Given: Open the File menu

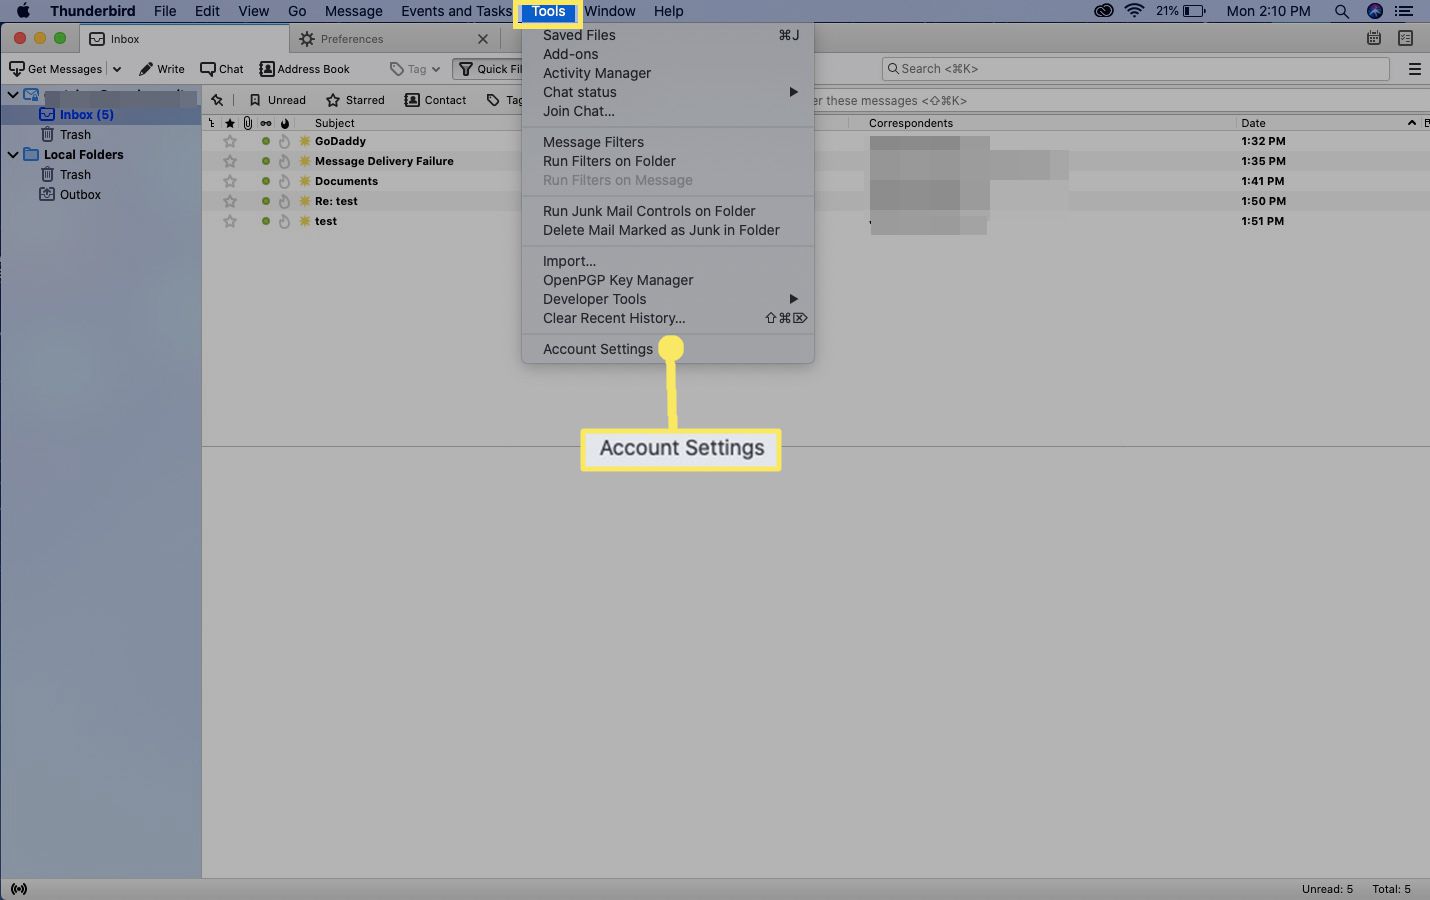Looking at the screenshot, I should coord(165,11).
